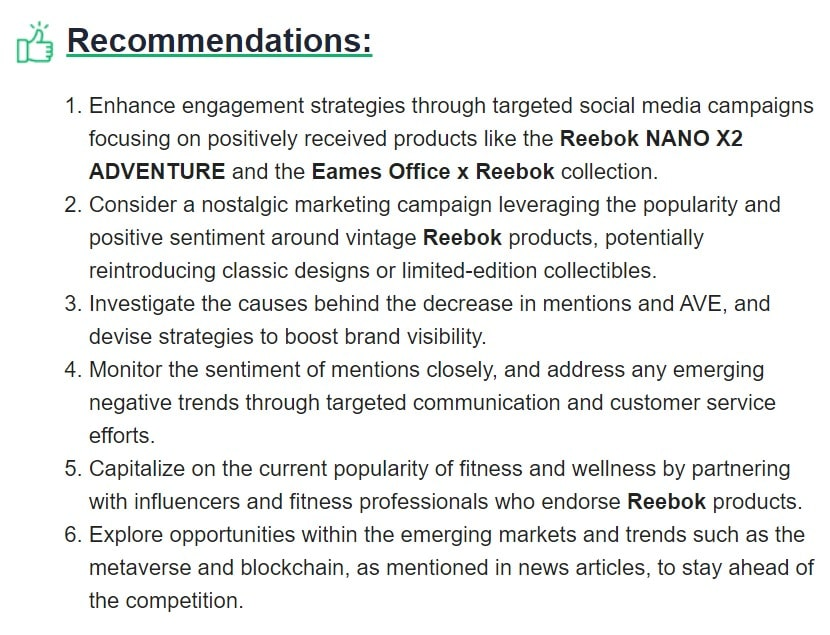830x635 pixels.
Task: Click the bold Reebok before 'products.' in item five
Action: click(x=666, y=502)
